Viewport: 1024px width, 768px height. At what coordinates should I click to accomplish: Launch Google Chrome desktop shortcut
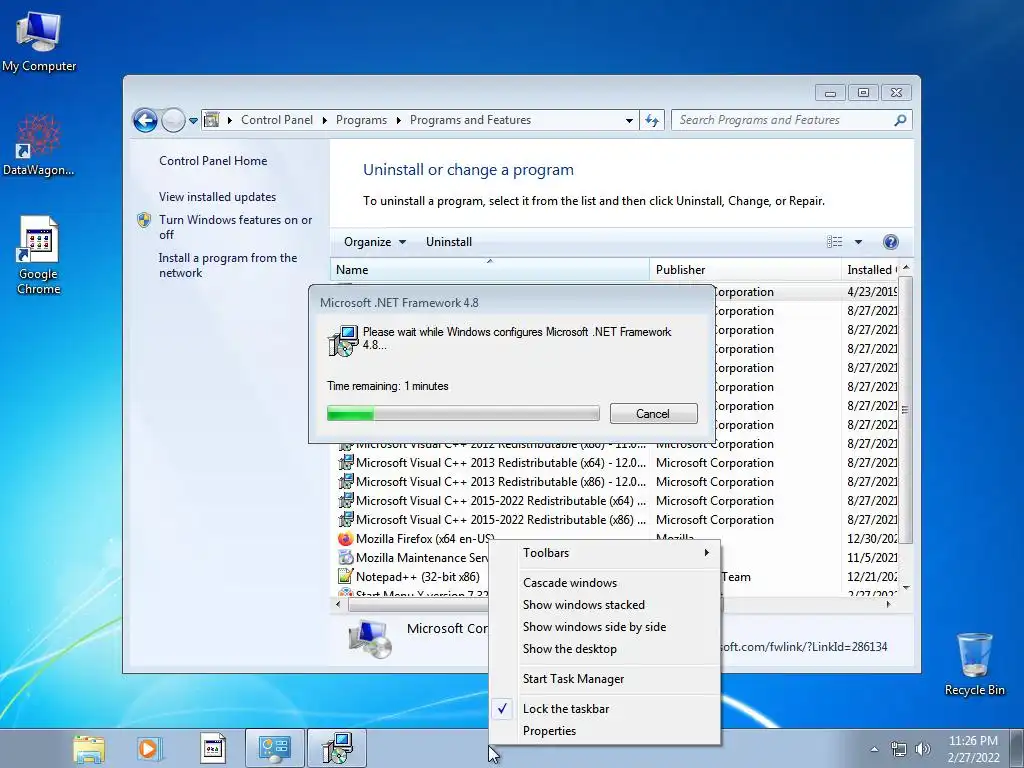[39, 255]
